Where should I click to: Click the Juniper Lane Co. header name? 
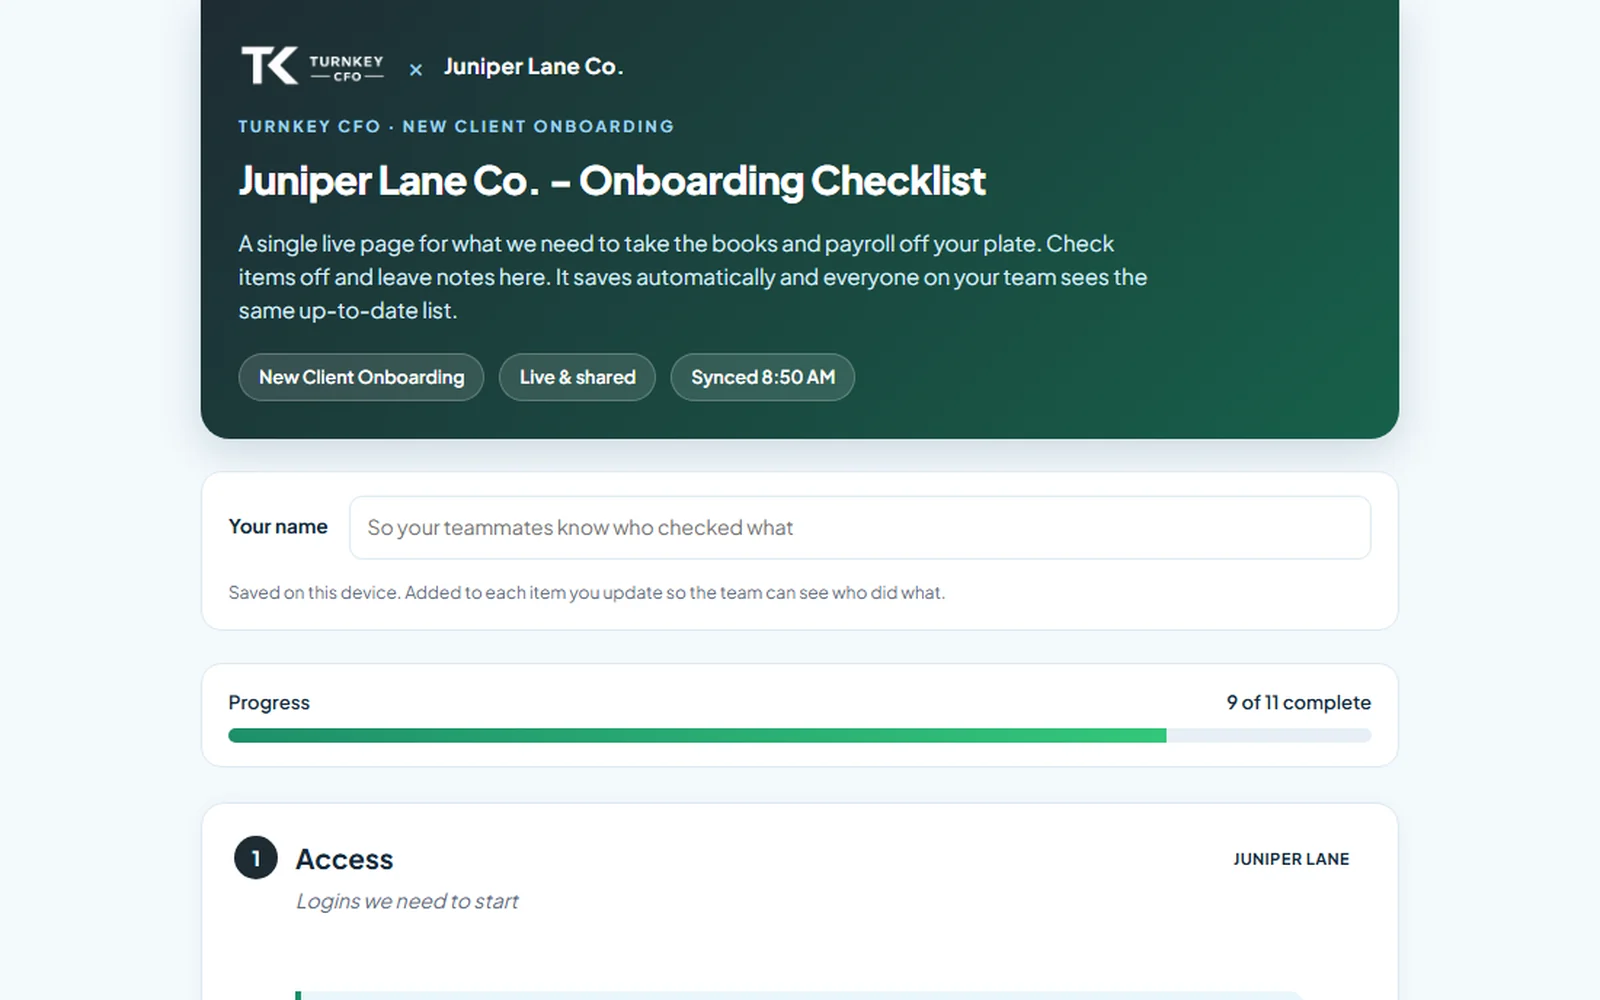tap(533, 67)
